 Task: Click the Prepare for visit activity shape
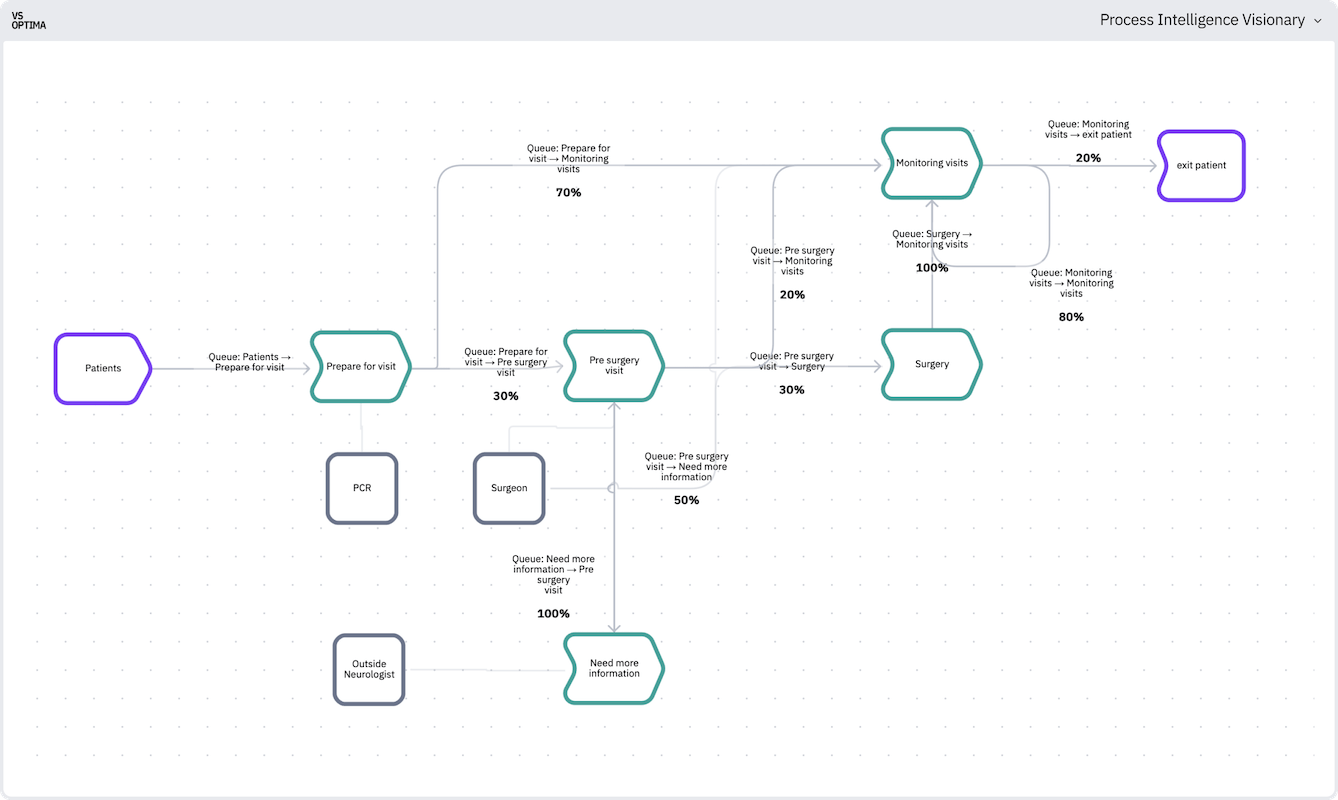pyautogui.click(x=359, y=367)
